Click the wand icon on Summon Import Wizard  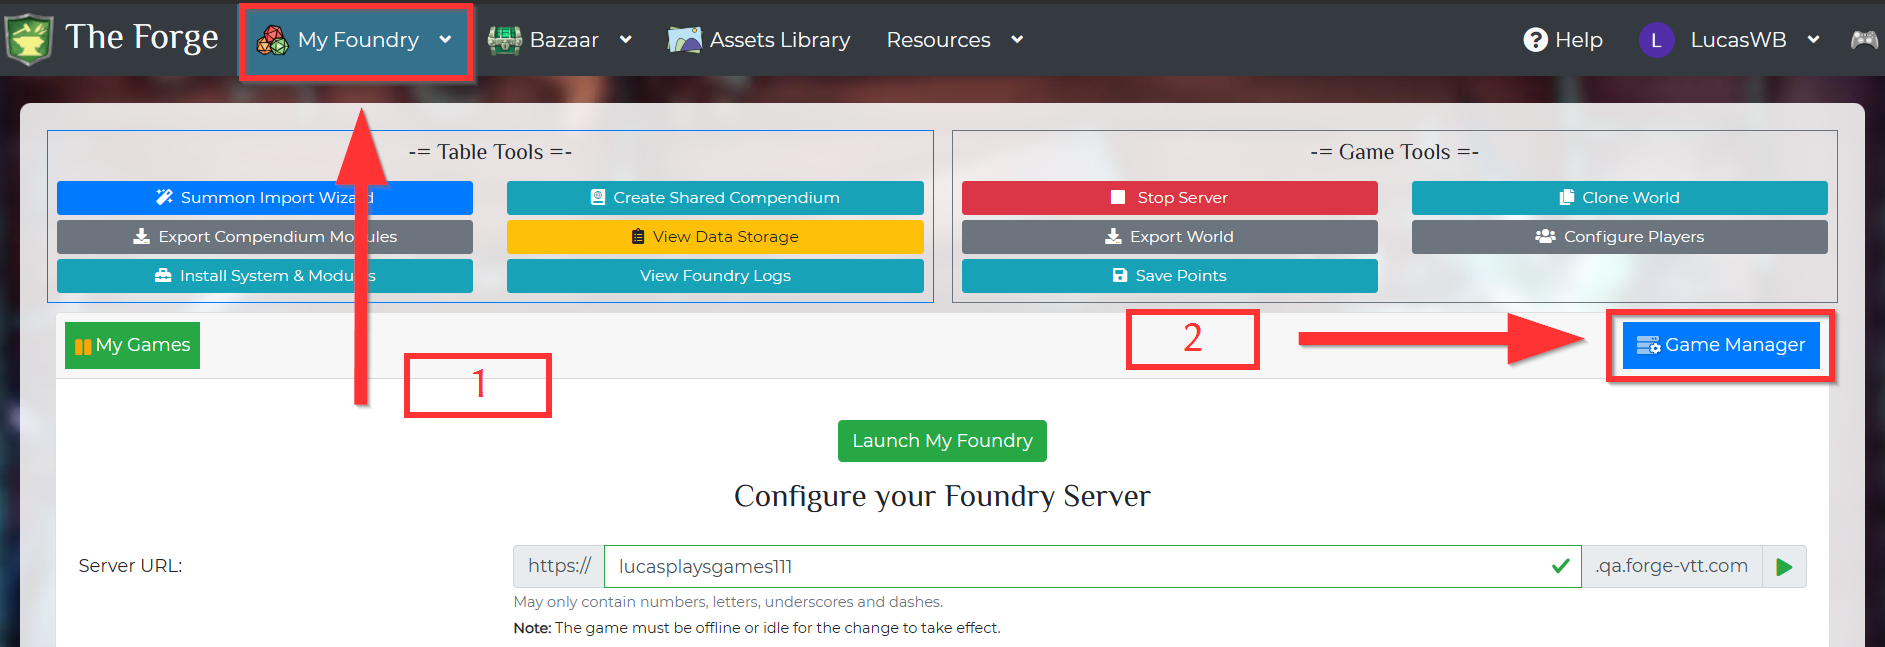coord(165,197)
